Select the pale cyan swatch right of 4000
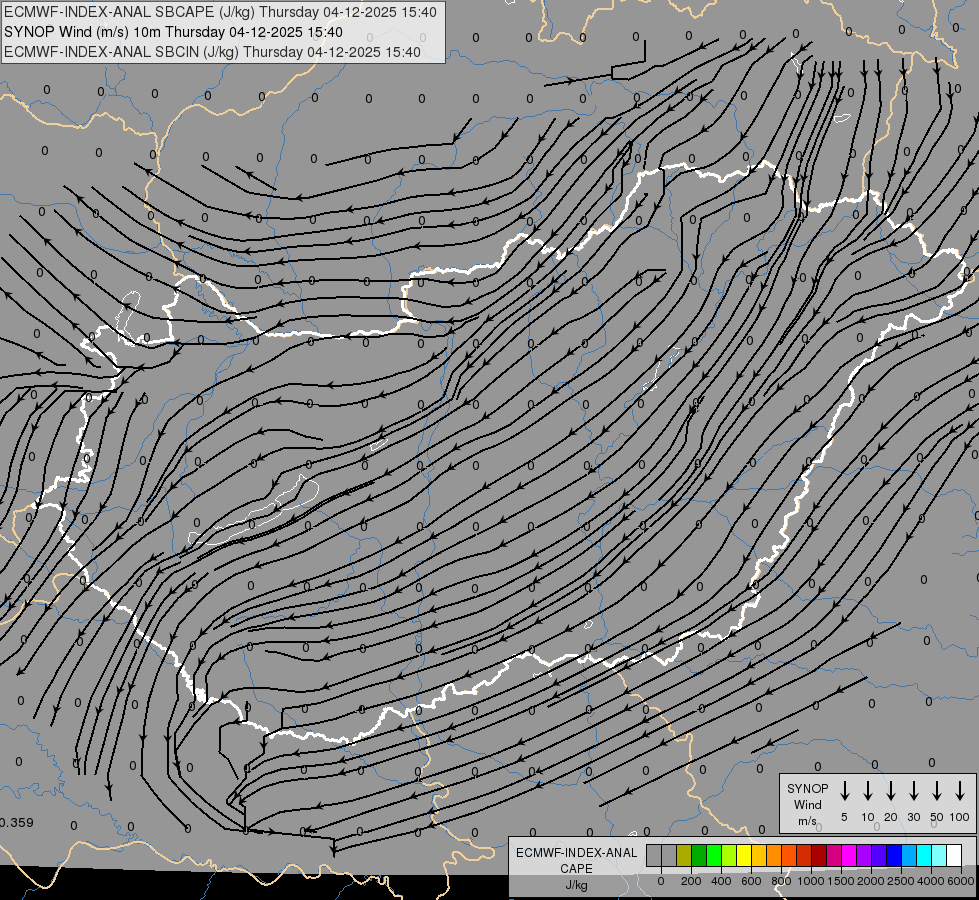The image size is (979, 900). point(940,855)
